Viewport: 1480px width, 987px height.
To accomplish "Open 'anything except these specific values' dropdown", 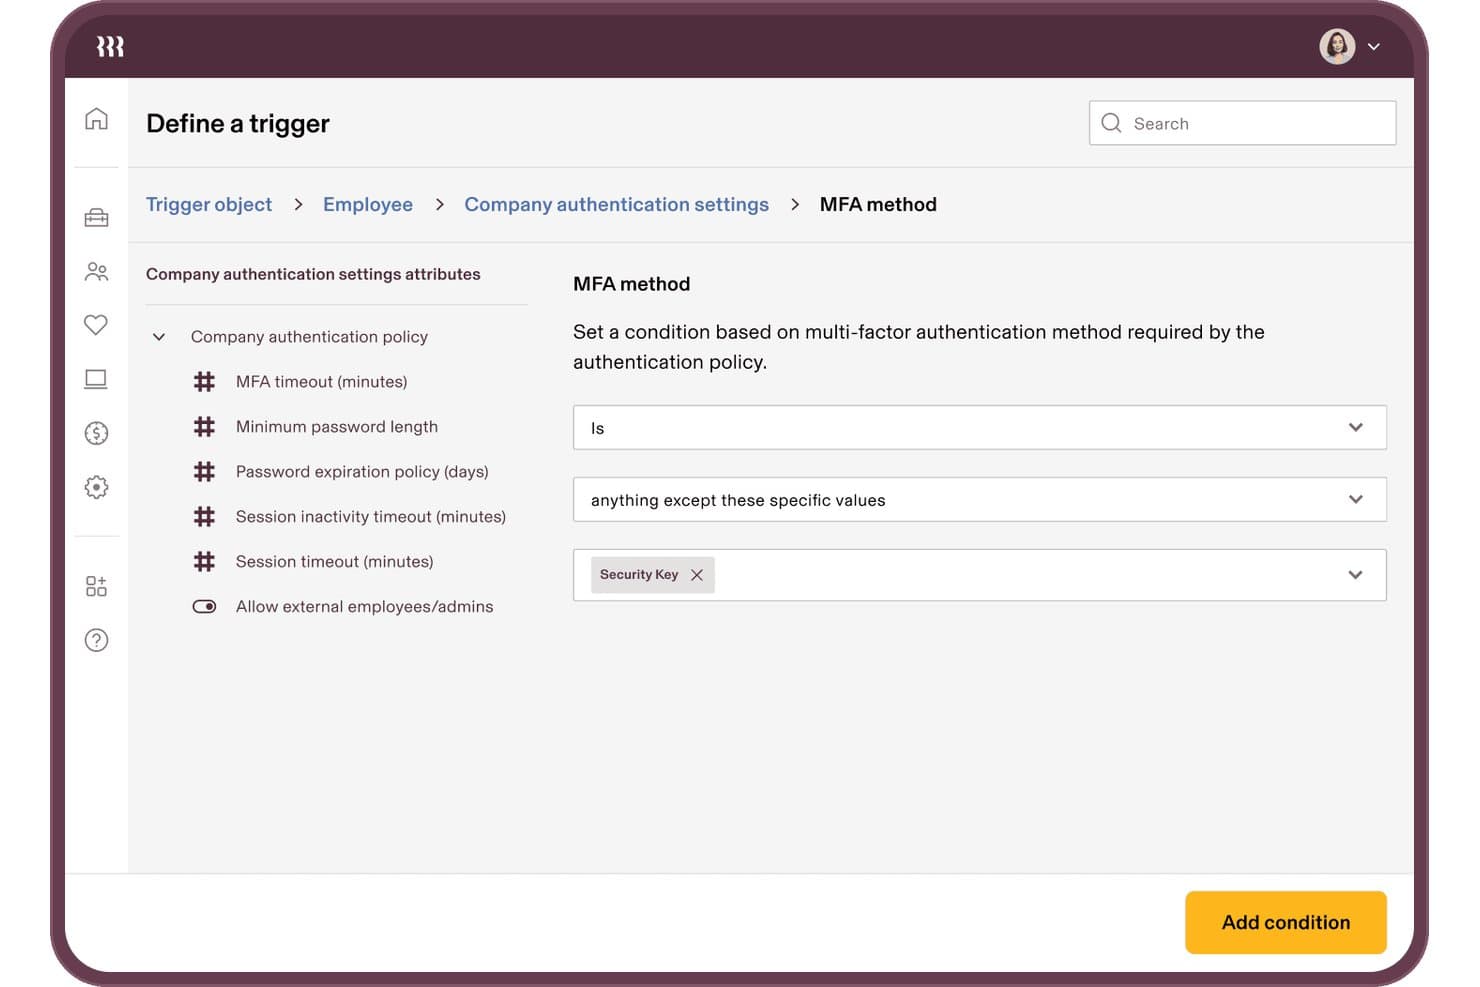I will point(979,499).
